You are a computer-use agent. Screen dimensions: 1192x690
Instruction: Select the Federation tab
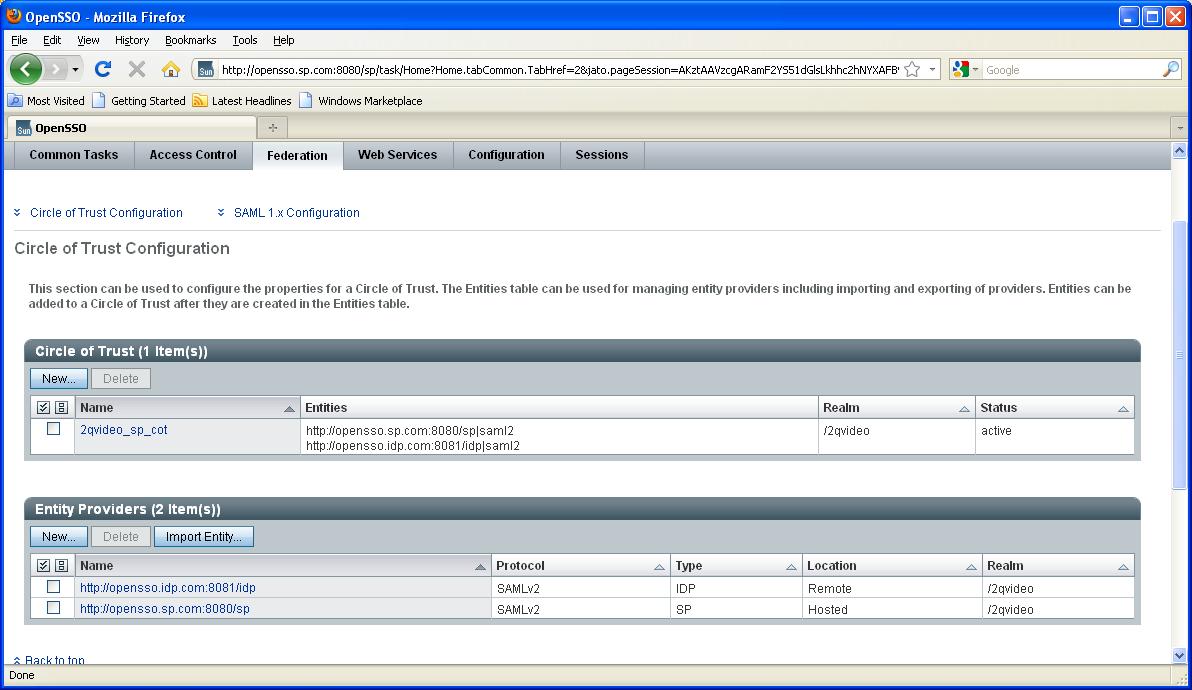[297, 156]
